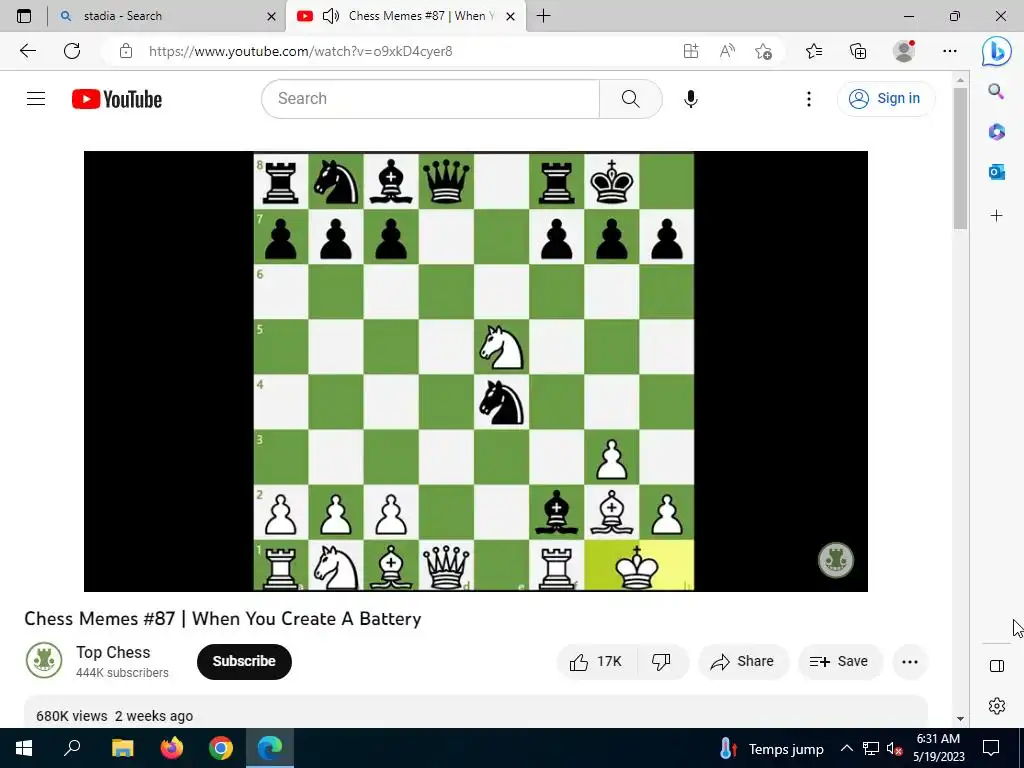
Task: Mute the Chess Memes tab audio icon
Action: coord(331,16)
